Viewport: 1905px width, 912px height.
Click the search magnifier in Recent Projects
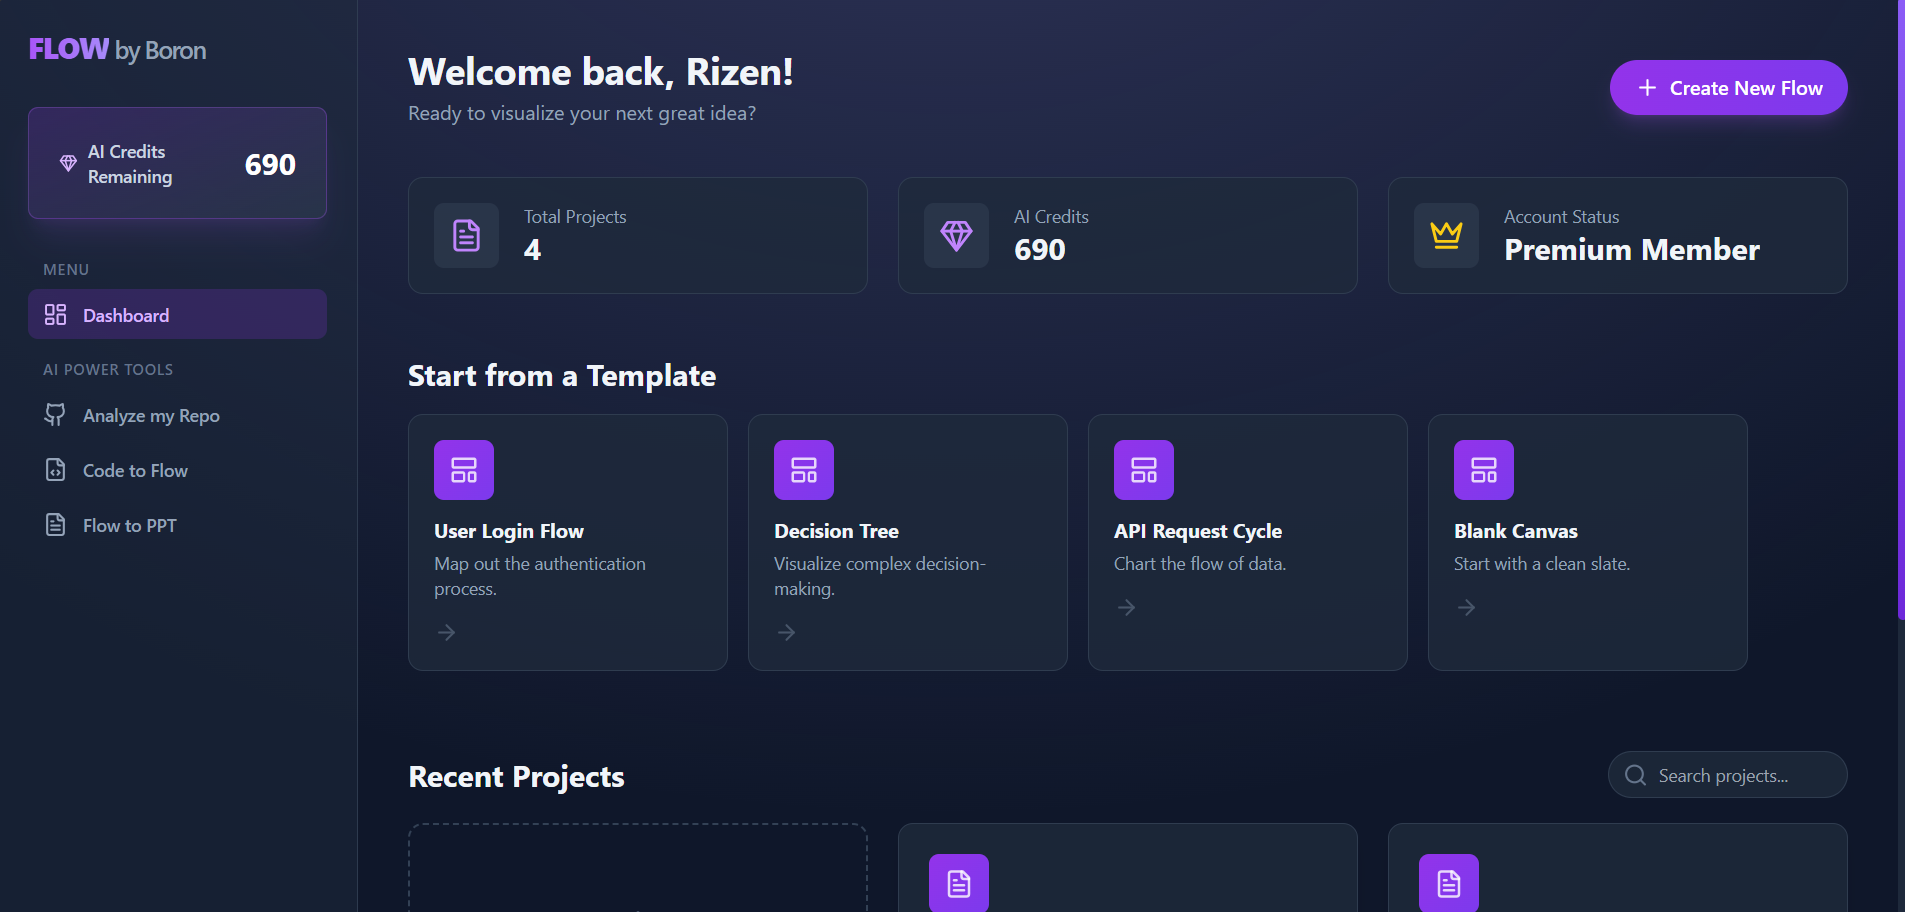(x=1636, y=775)
